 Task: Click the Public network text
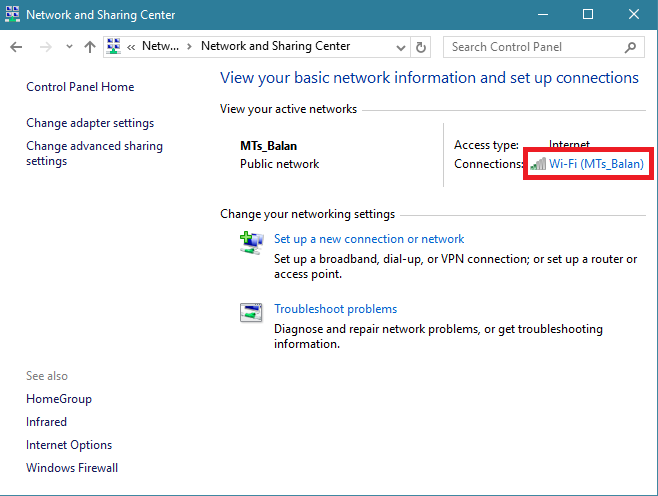(x=279, y=164)
